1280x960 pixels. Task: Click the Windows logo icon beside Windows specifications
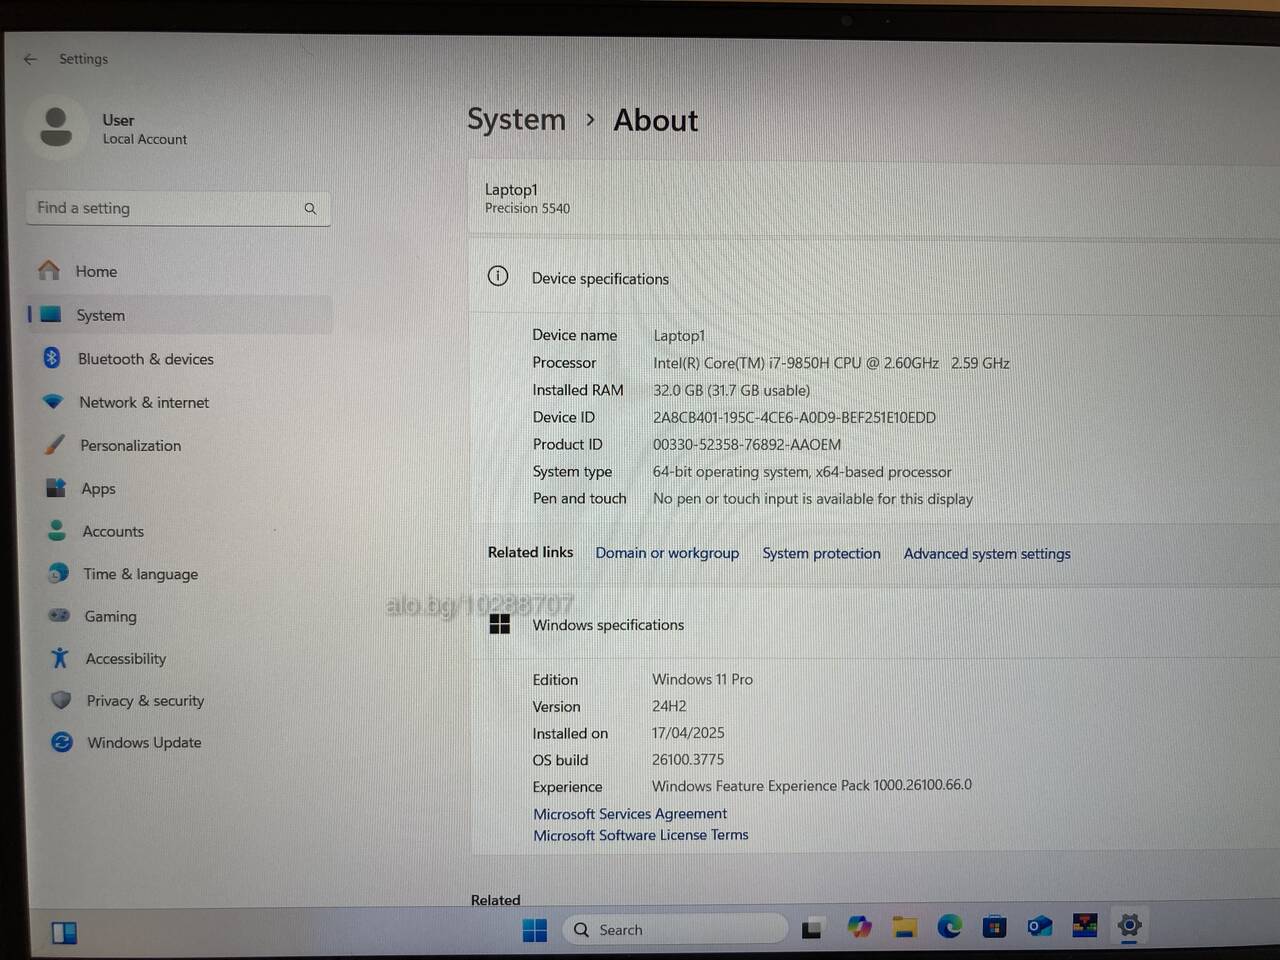500,624
